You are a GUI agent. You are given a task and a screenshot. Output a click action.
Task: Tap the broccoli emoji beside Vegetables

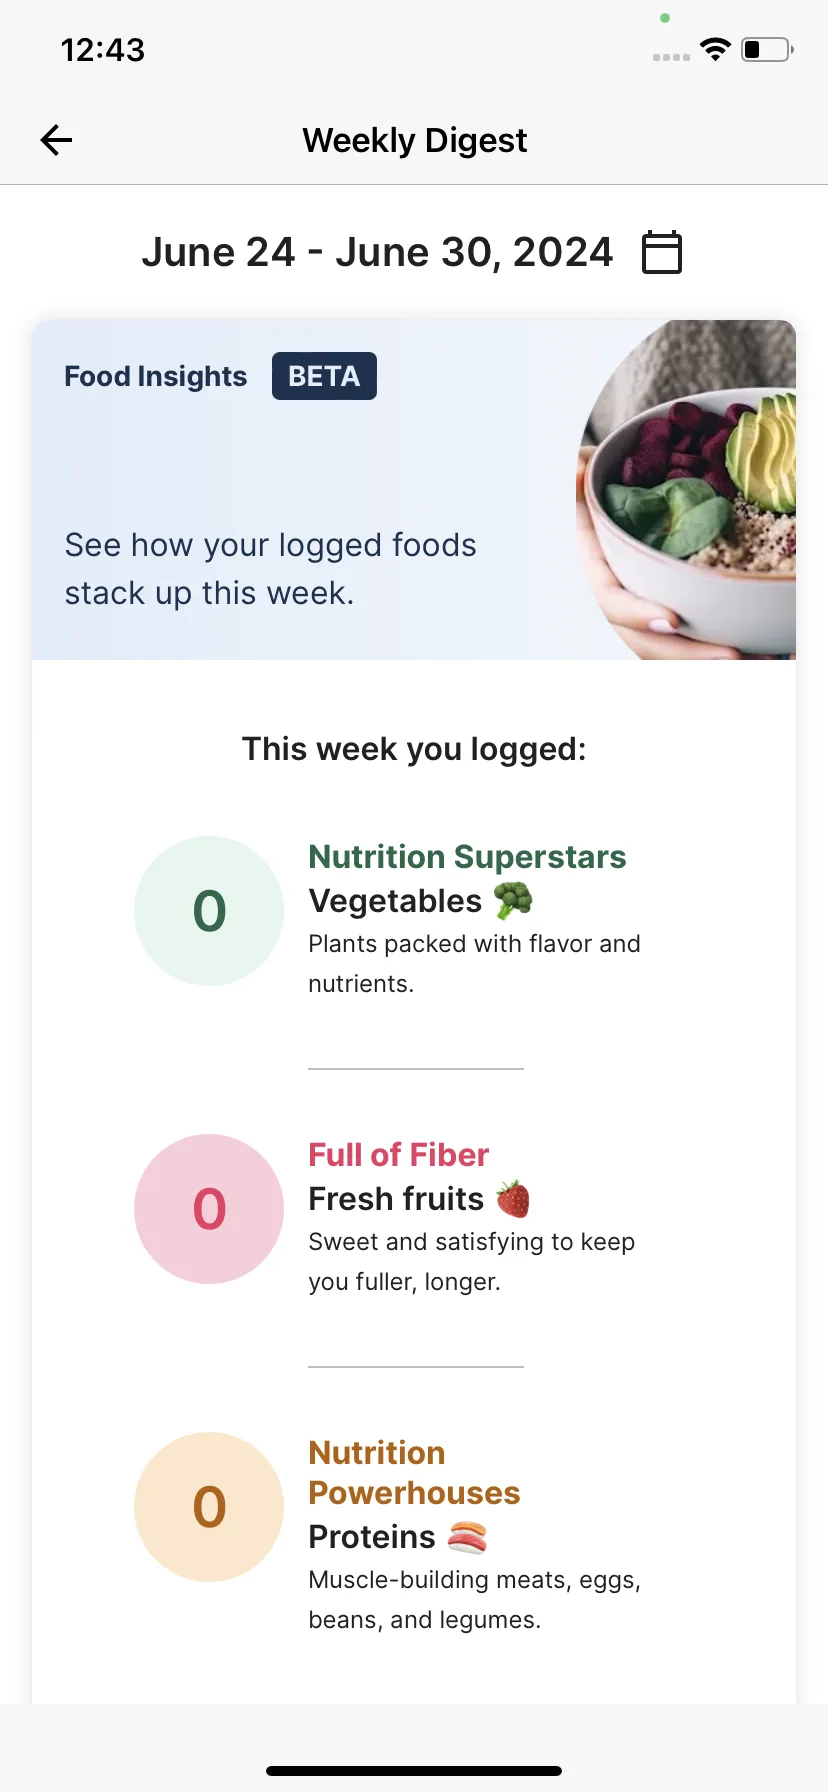click(x=513, y=900)
